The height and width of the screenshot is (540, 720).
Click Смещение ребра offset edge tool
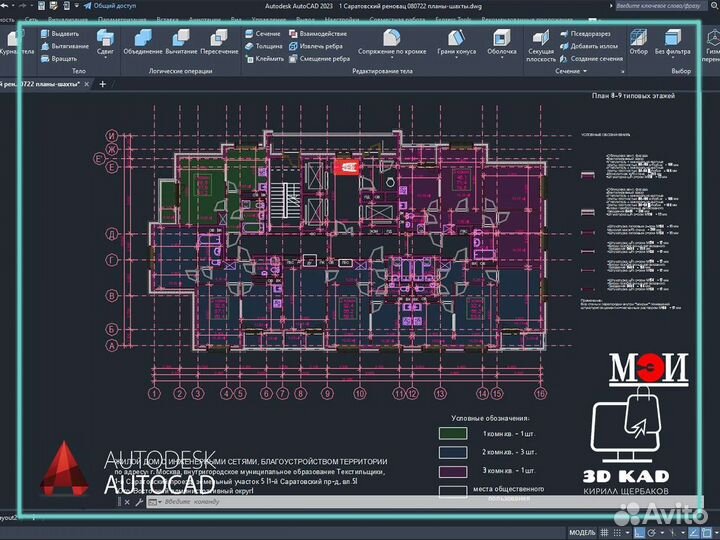[x=320, y=58]
